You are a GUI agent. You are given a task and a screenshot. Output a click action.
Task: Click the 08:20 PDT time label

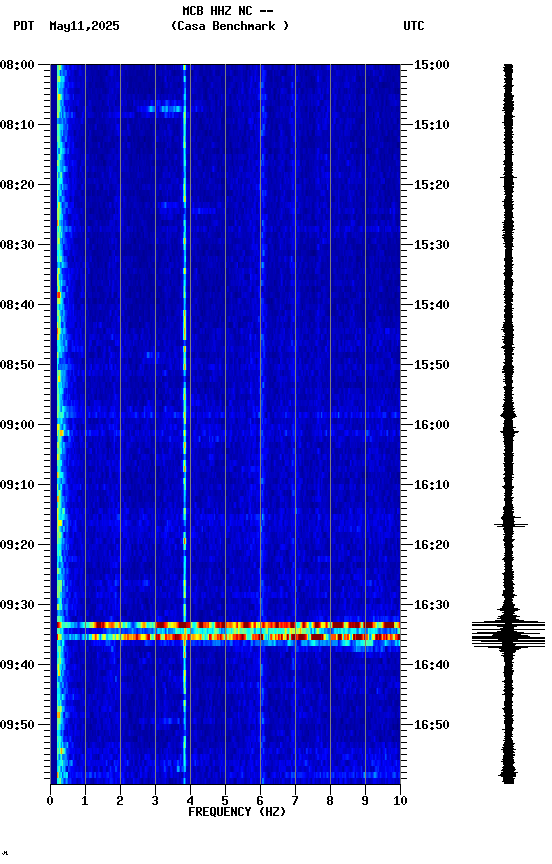click(17, 185)
